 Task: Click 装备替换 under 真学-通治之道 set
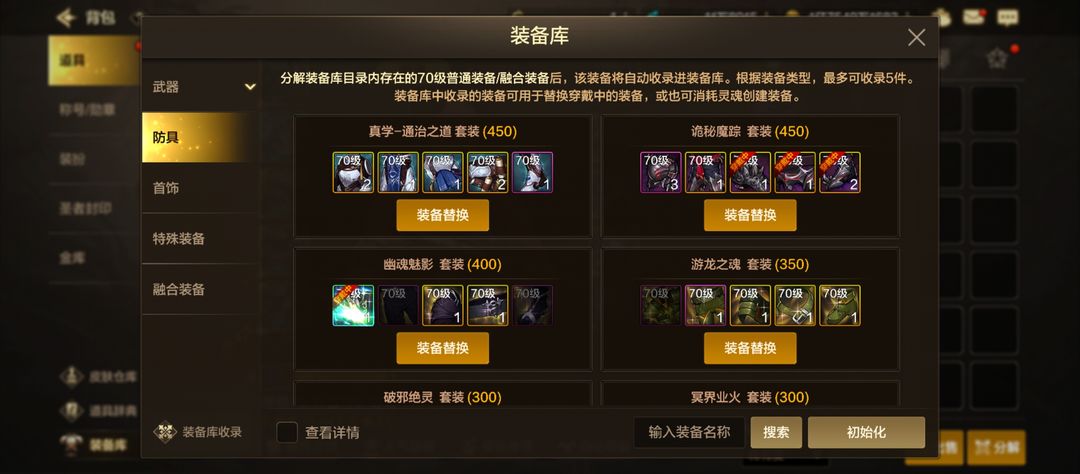click(443, 215)
